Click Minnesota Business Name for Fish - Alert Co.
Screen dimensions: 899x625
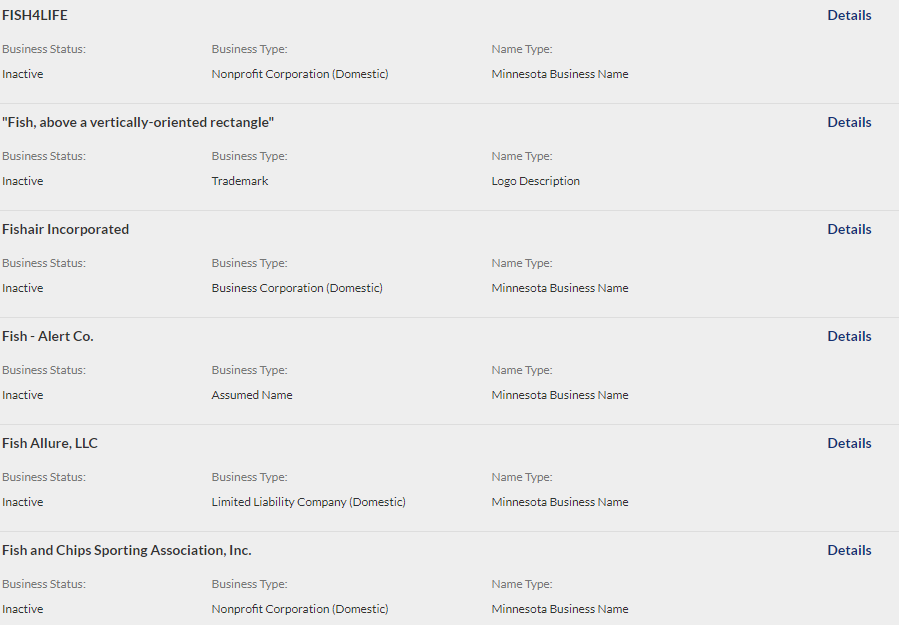560,395
